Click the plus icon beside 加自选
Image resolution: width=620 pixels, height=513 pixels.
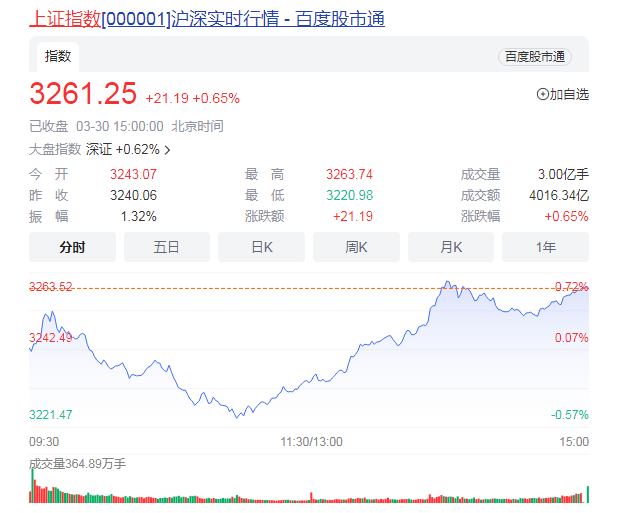[543, 95]
